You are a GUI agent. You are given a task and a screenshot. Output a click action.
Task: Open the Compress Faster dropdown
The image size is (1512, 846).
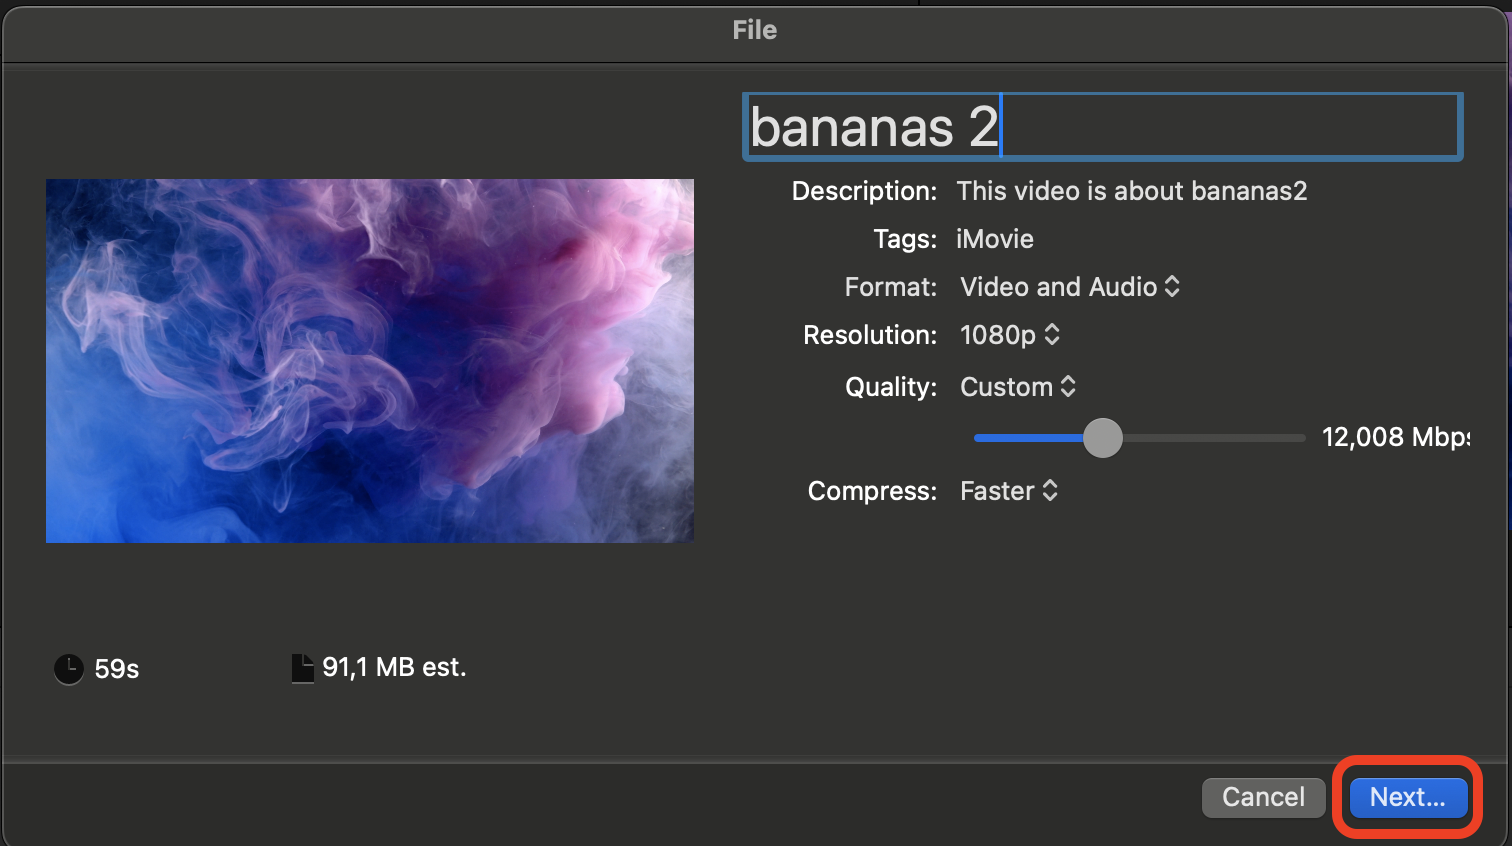(x=1009, y=491)
